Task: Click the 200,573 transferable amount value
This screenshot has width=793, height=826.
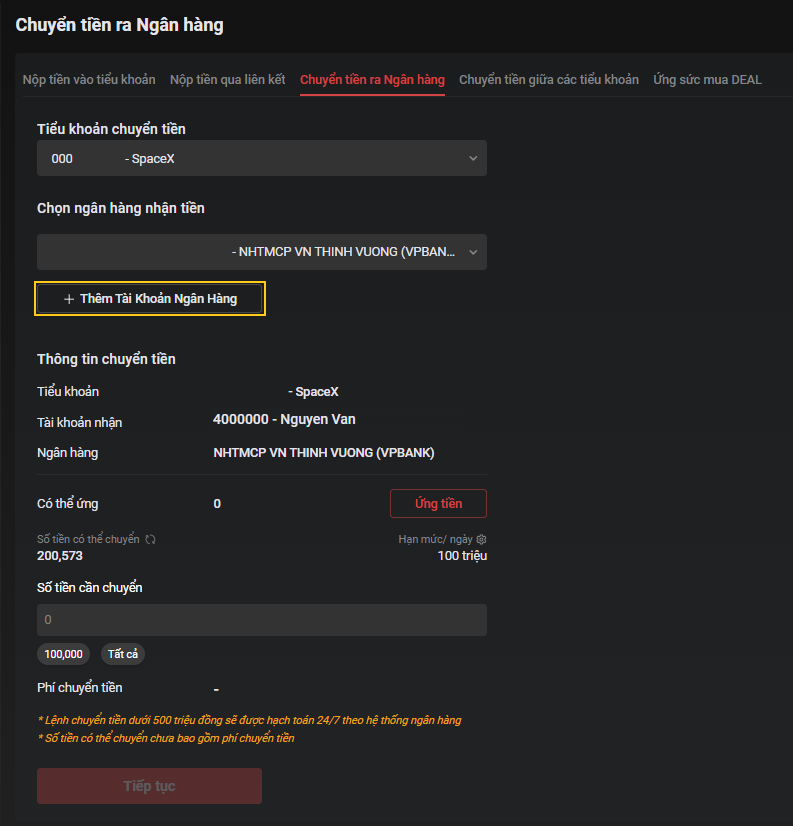Action: 60,556
